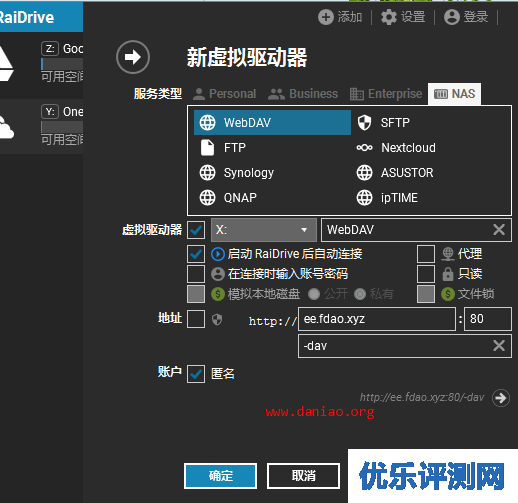
Task: Open the X: drive letter dropdown
Action: tap(264, 230)
